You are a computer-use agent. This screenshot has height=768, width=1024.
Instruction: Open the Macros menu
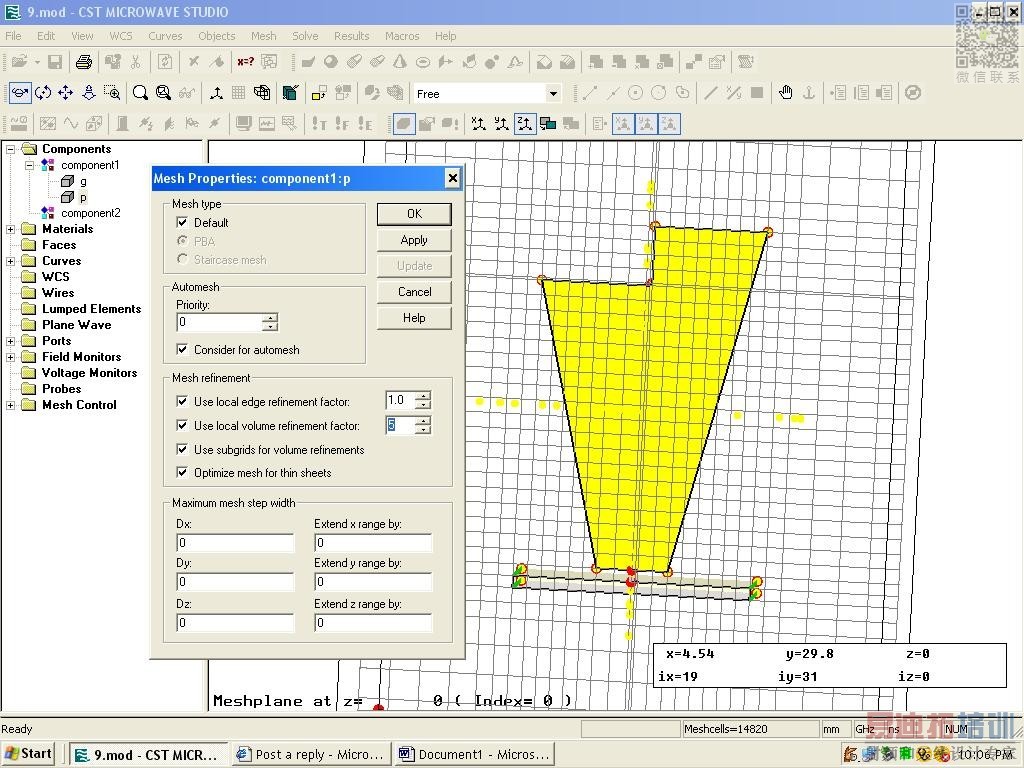point(402,36)
